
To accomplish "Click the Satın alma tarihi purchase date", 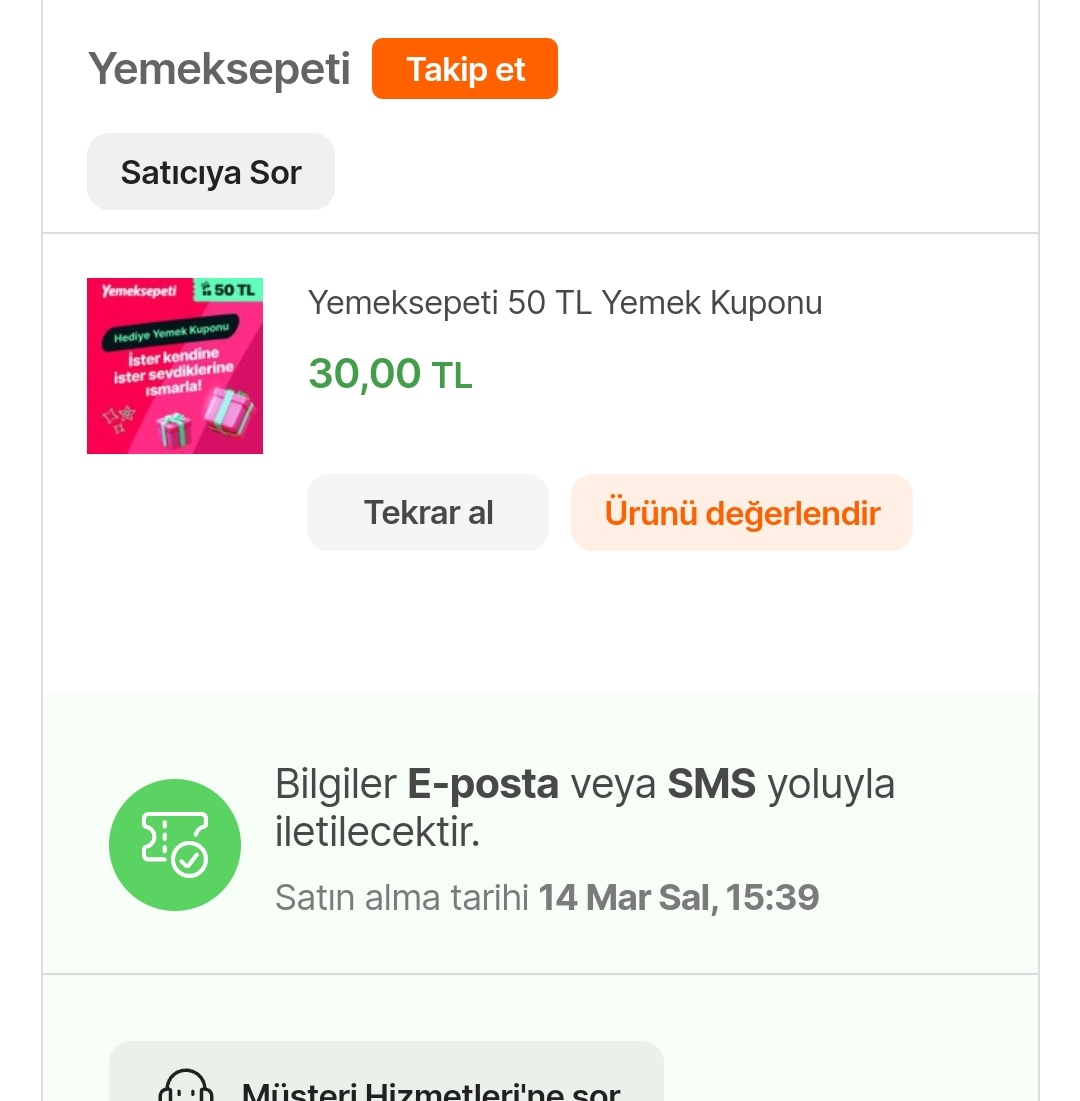I will 546,897.
